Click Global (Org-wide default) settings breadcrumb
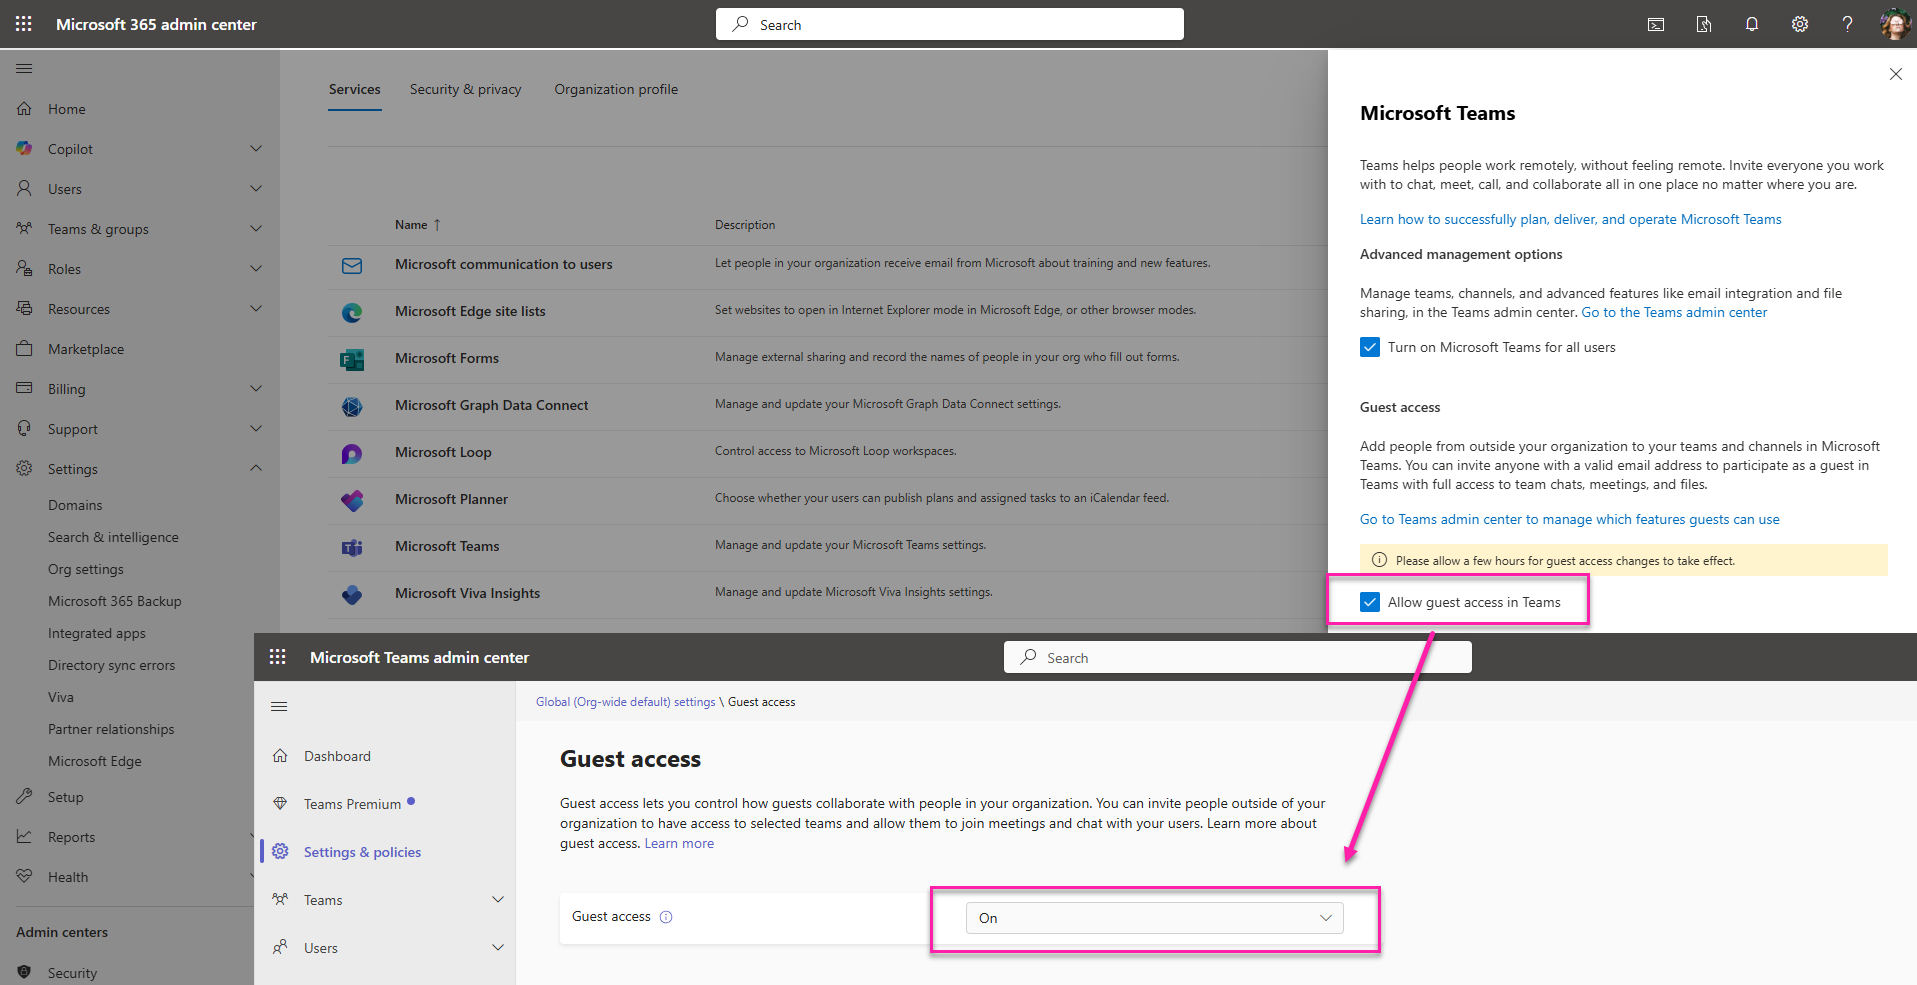Viewport: 1917px width, 985px height. (626, 702)
